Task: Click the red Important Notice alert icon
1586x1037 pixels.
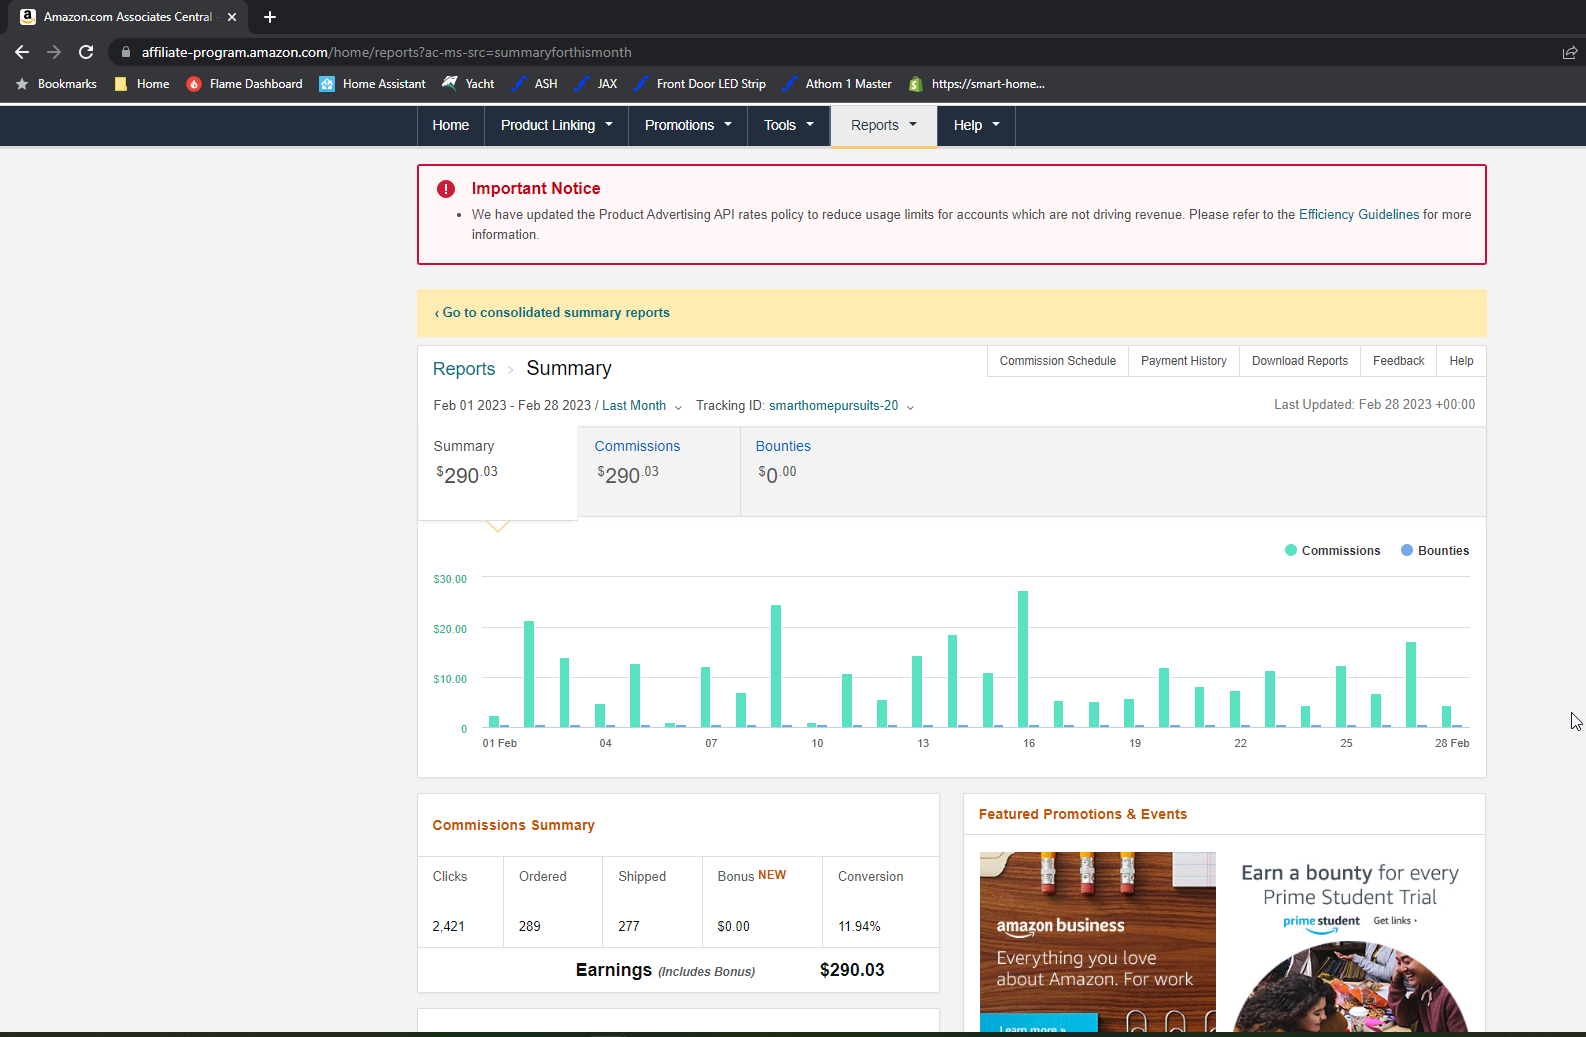Action: 446,189
